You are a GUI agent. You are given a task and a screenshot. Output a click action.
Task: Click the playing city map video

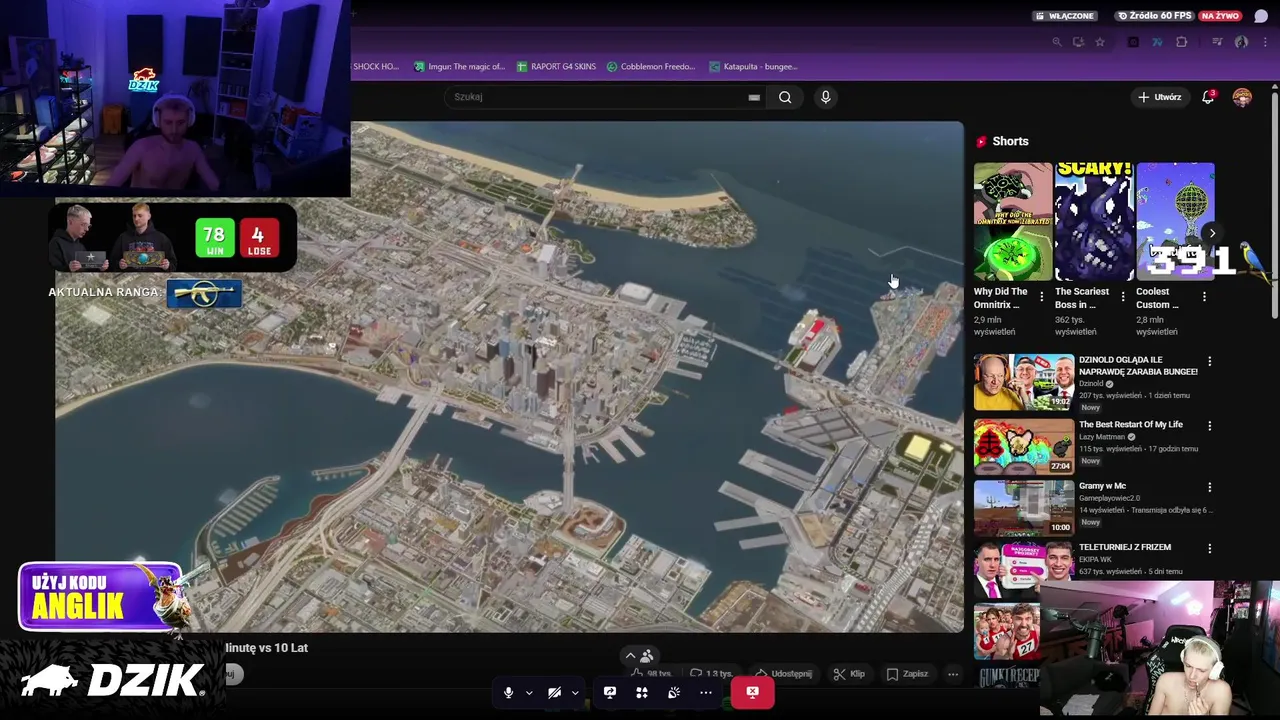(508, 377)
